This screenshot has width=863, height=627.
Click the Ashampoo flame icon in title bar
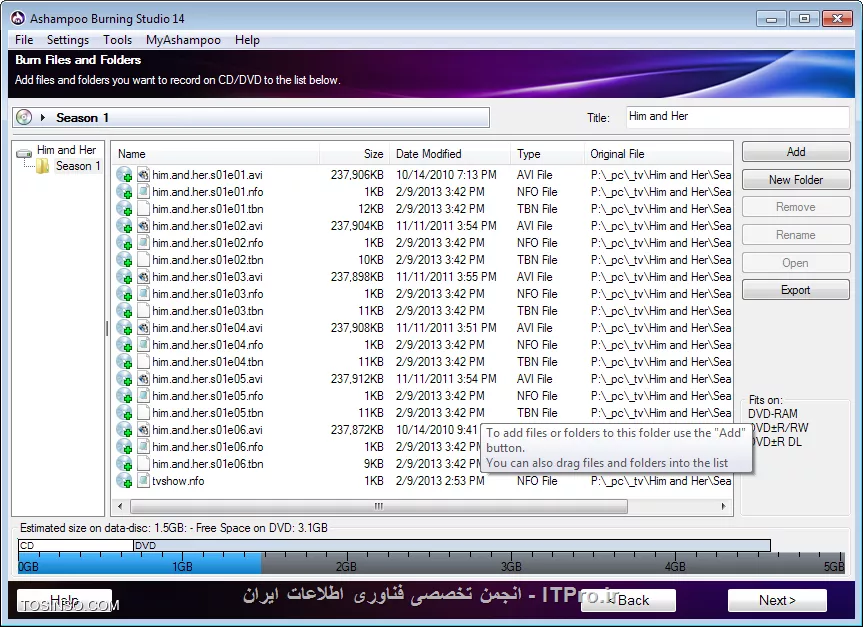point(18,19)
